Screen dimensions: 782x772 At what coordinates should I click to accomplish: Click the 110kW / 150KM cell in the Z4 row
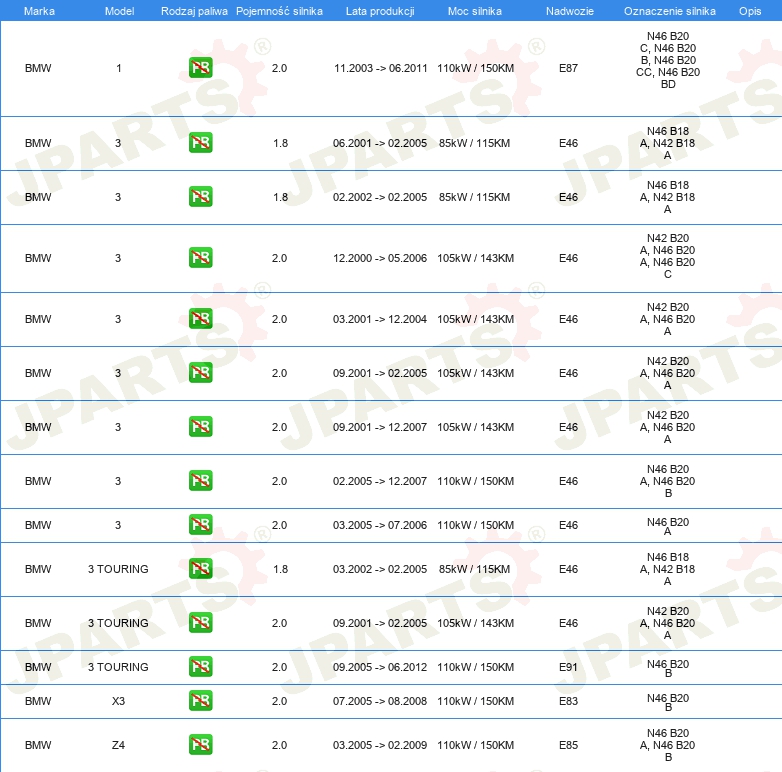click(475, 745)
